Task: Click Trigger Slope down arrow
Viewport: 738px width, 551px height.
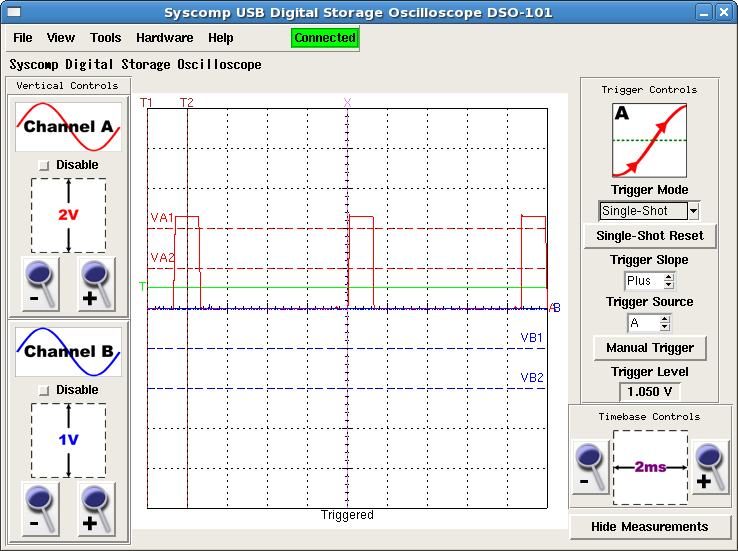Action: [x=669, y=285]
